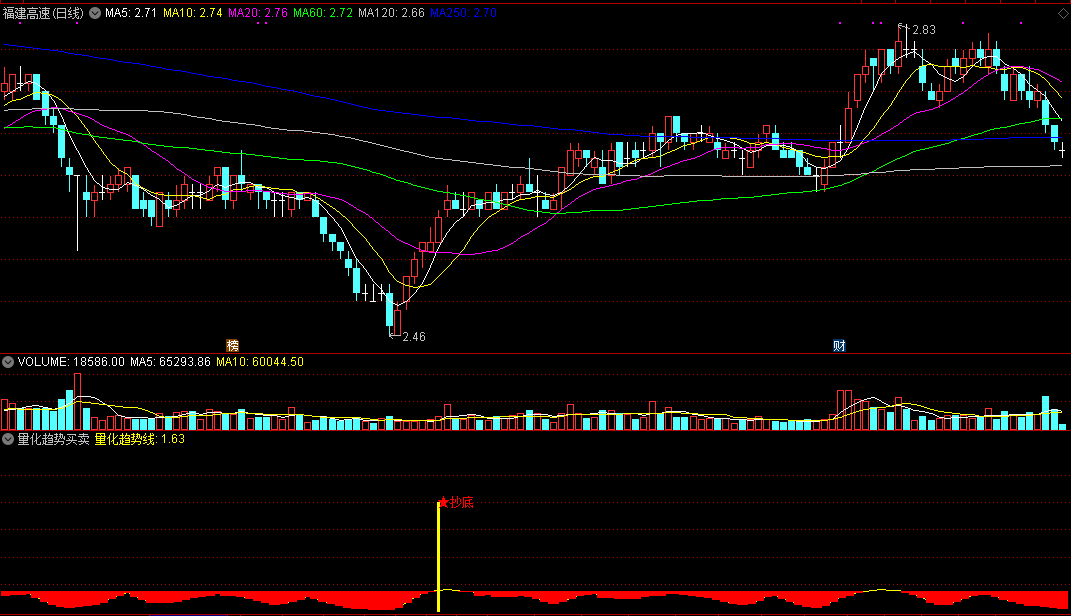Click the diamond icon at the chart's top-right corner
The height and width of the screenshot is (616, 1071).
pos(1063,13)
